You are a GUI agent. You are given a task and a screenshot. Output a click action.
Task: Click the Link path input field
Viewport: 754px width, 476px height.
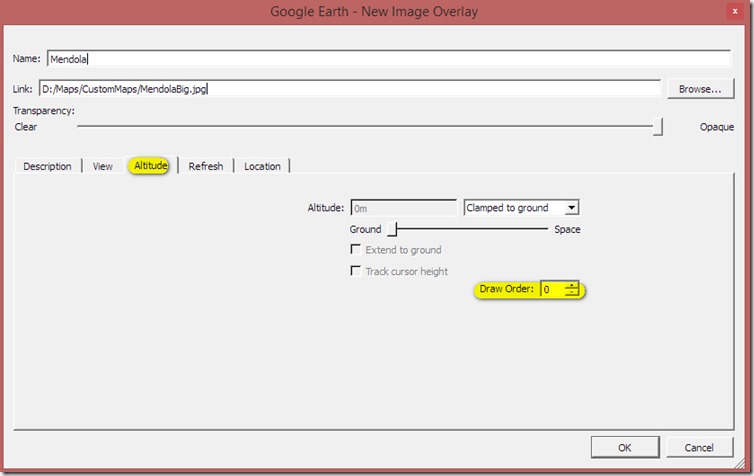pos(350,89)
